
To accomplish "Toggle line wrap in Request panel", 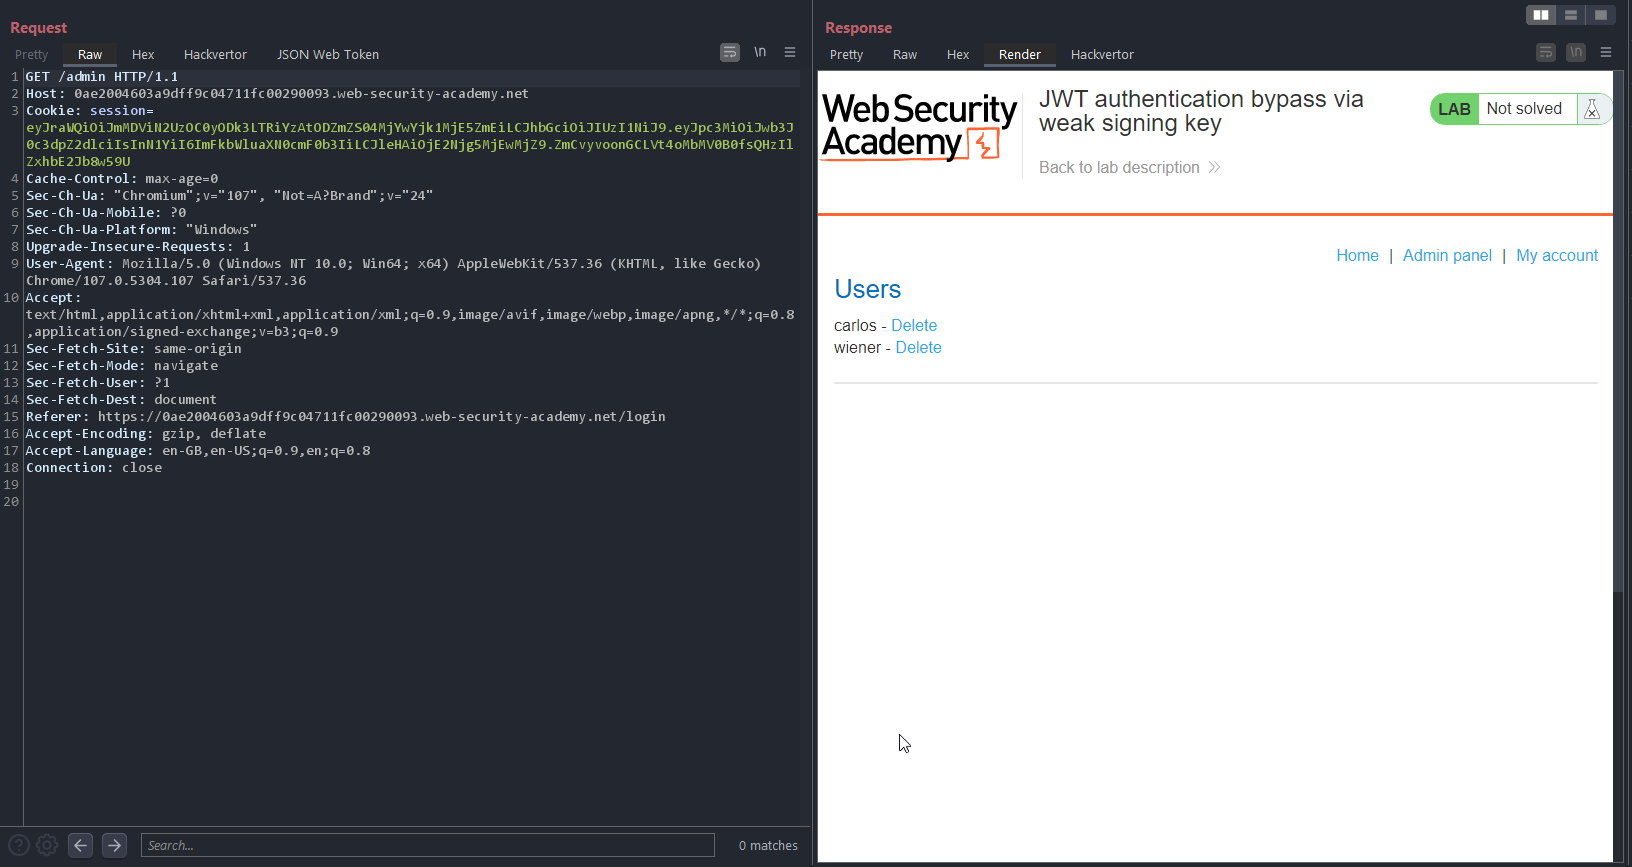I will coord(730,53).
